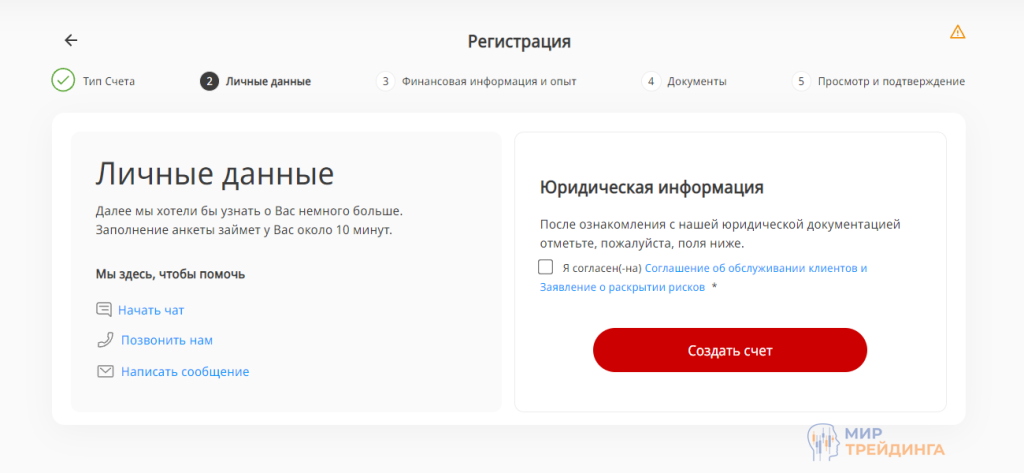
Task: Click the 'Позвонить нам' link
Action: 167,340
